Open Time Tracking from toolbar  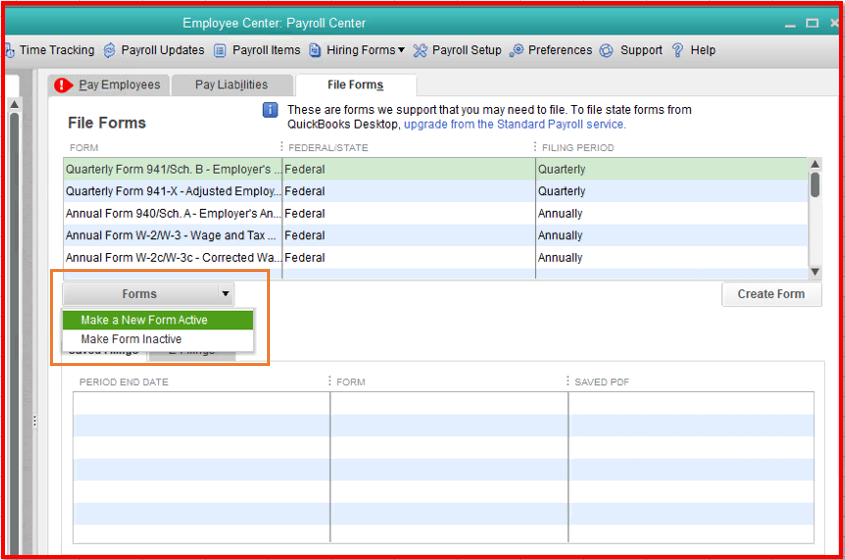click(x=57, y=50)
